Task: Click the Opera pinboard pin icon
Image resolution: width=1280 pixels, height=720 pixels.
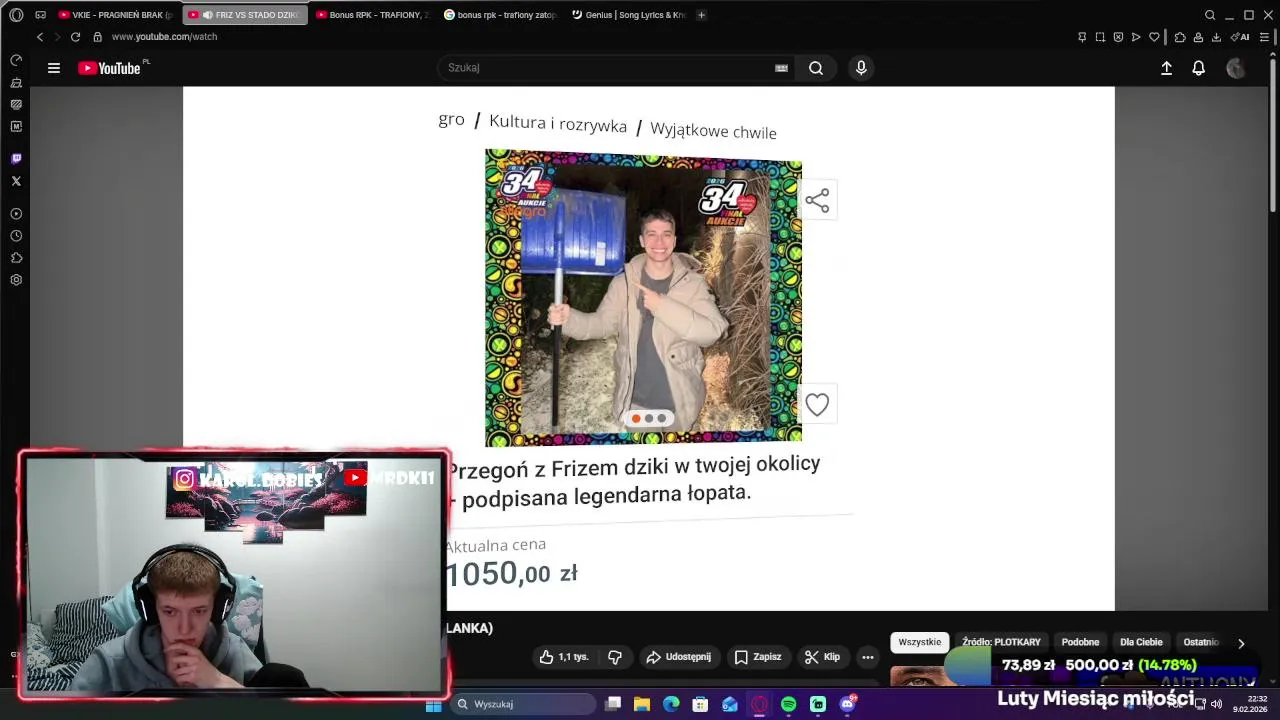Action: (1082, 37)
